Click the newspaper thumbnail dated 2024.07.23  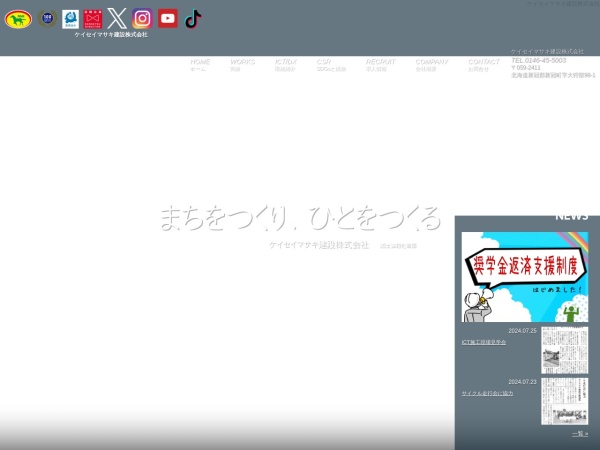point(564,401)
